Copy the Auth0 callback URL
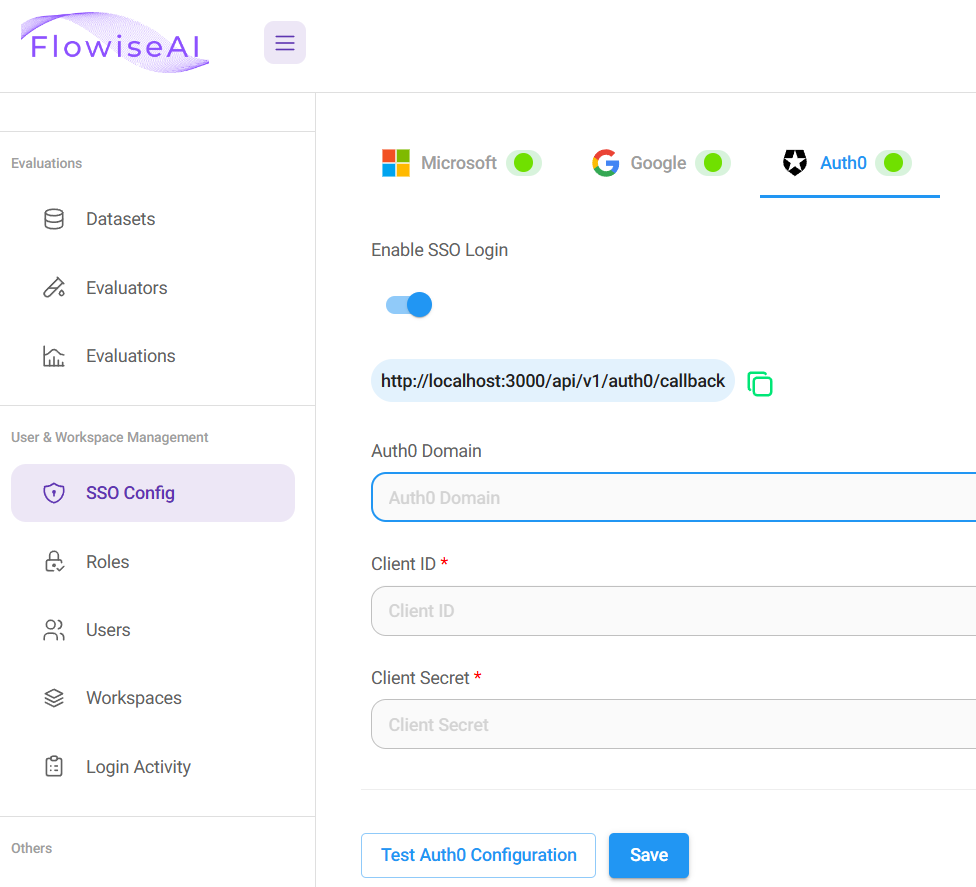The height and width of the screenshot is (887, 976). (x=760, y=383)
